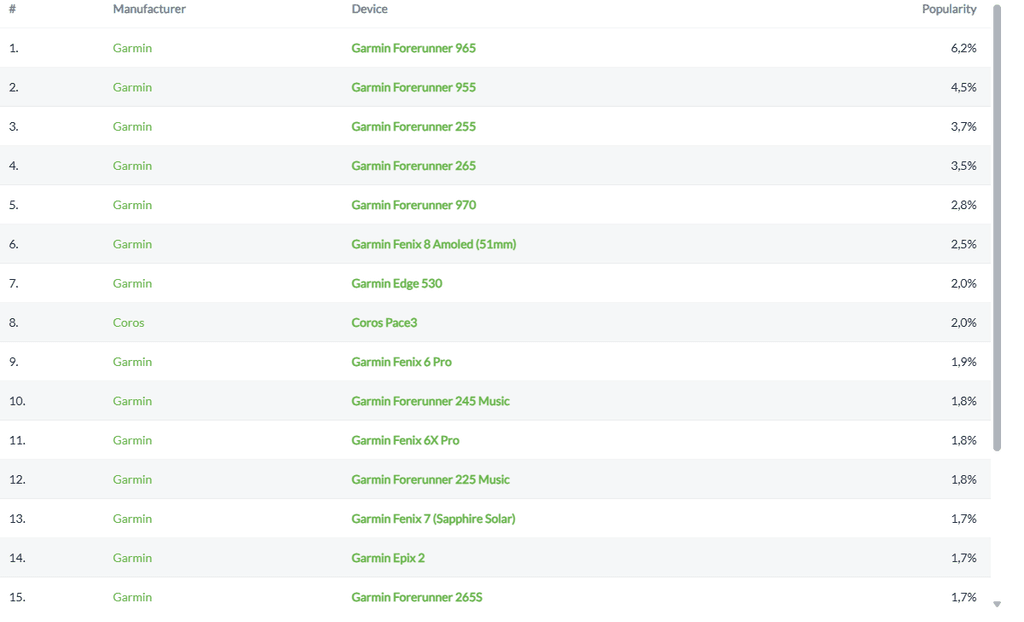
Task: Click the # column header
Action: 12,8
